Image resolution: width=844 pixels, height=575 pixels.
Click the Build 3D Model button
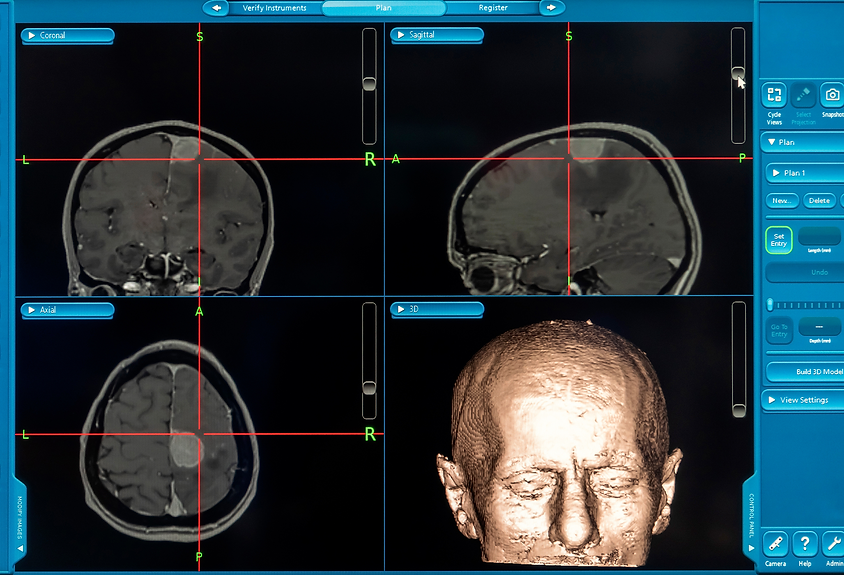point(806,371)
